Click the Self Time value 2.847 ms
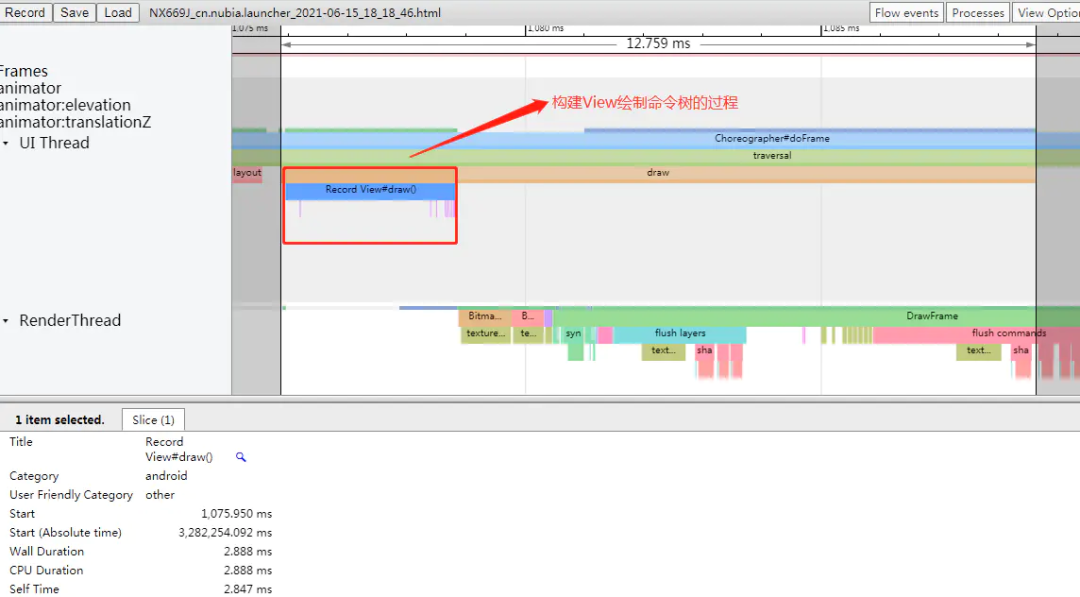 247,589
